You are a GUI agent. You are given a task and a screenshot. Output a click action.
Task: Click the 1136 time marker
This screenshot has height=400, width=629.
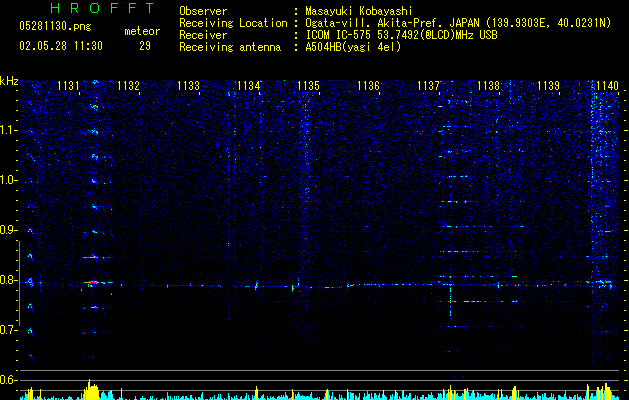[368, 85]
